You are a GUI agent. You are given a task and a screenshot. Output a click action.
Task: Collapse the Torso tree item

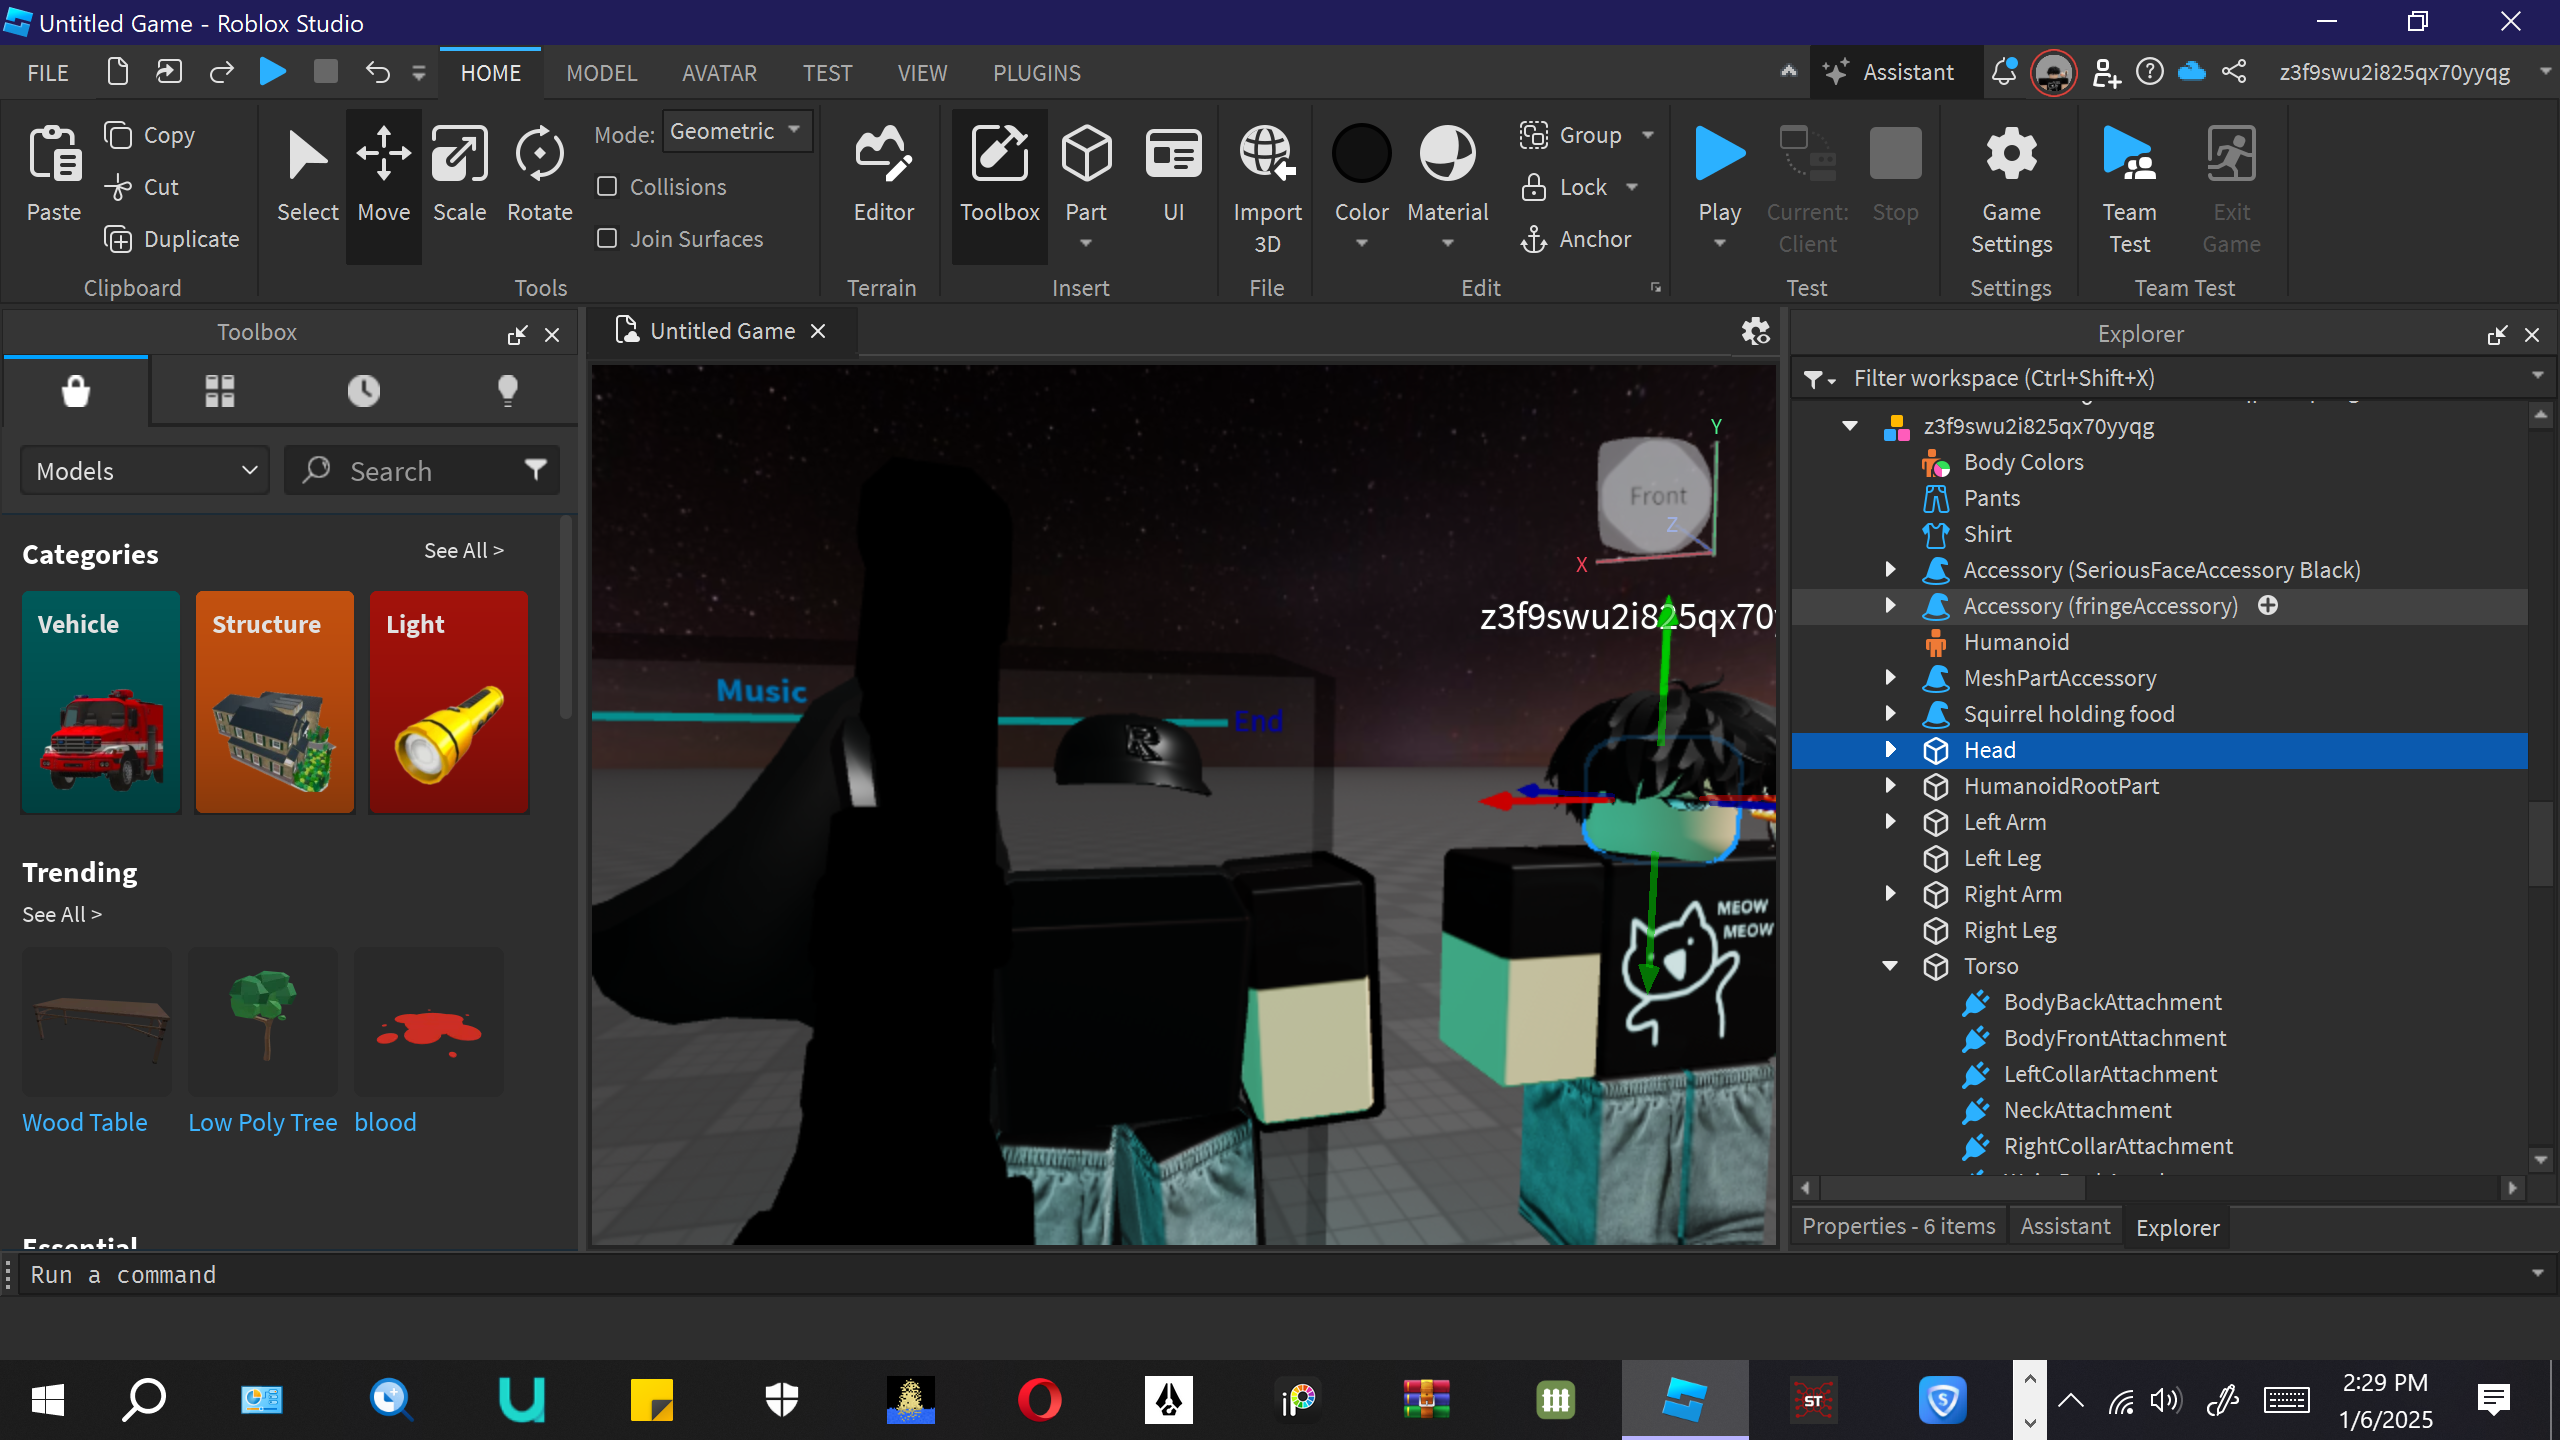(1890, 966)
